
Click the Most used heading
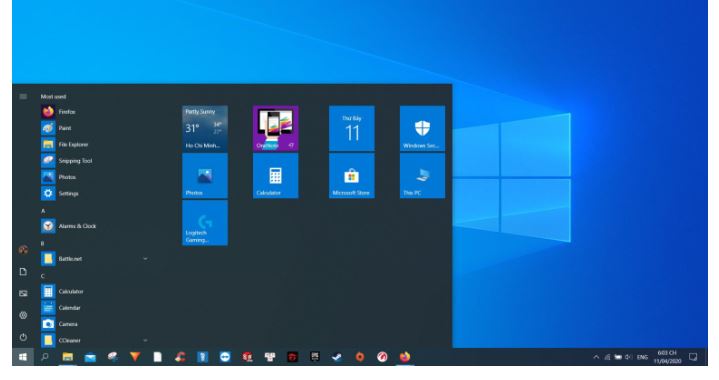point(53,97)
